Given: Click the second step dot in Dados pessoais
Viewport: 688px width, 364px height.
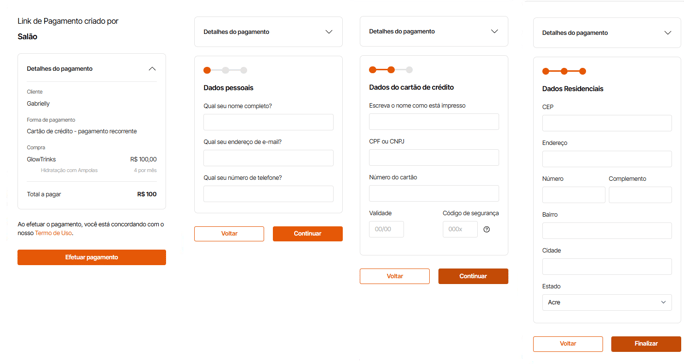Looking at the screenshot, I should pyautogui.click(x=226, y=70).
